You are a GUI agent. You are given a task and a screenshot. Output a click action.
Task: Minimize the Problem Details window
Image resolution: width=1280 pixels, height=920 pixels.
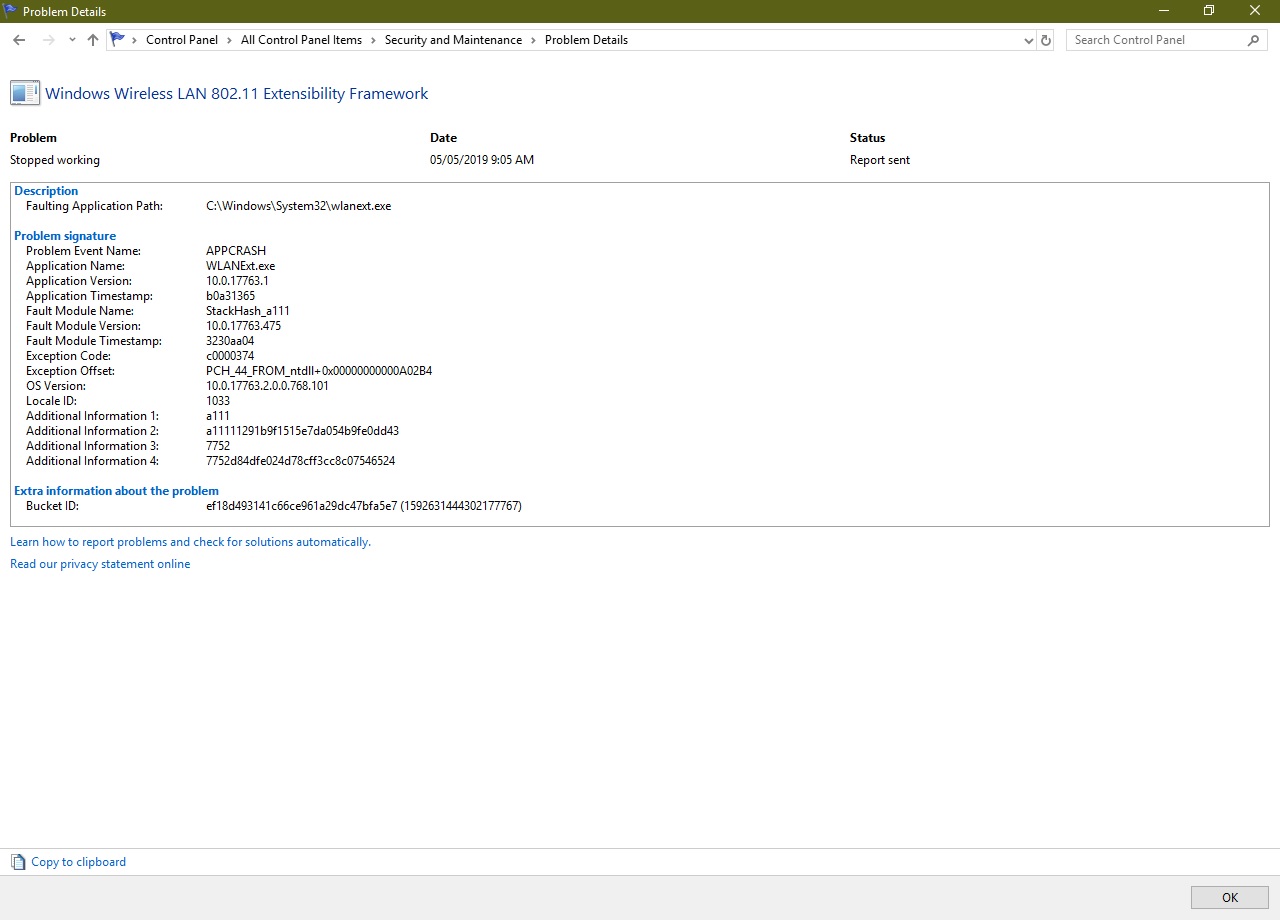pyautogui.click(x=1163, y=11)
